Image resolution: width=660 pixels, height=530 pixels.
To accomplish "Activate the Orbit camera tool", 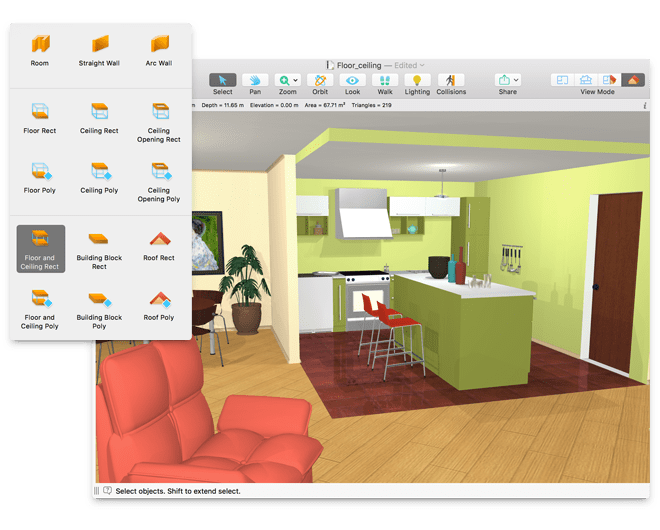I will pyautogui.click(x=320, y=80).
